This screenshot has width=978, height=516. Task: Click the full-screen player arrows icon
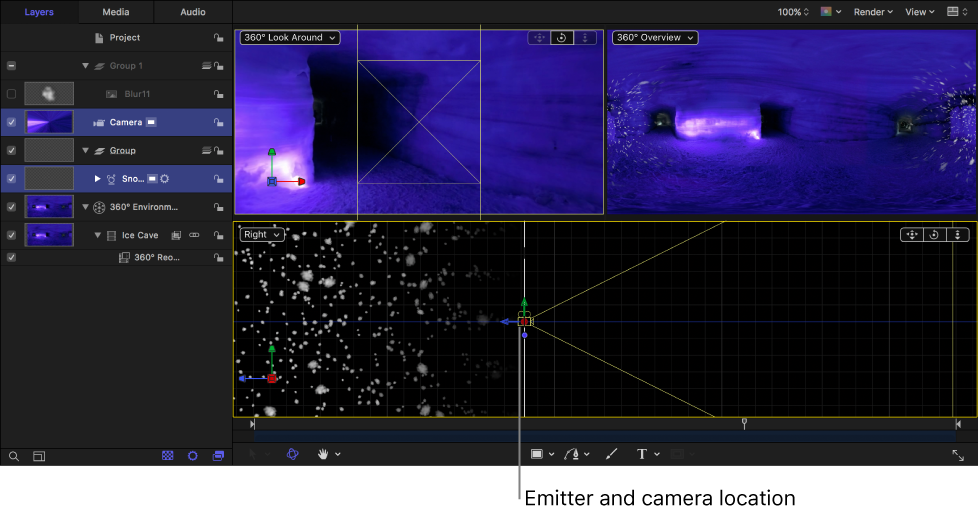(958, 455)
